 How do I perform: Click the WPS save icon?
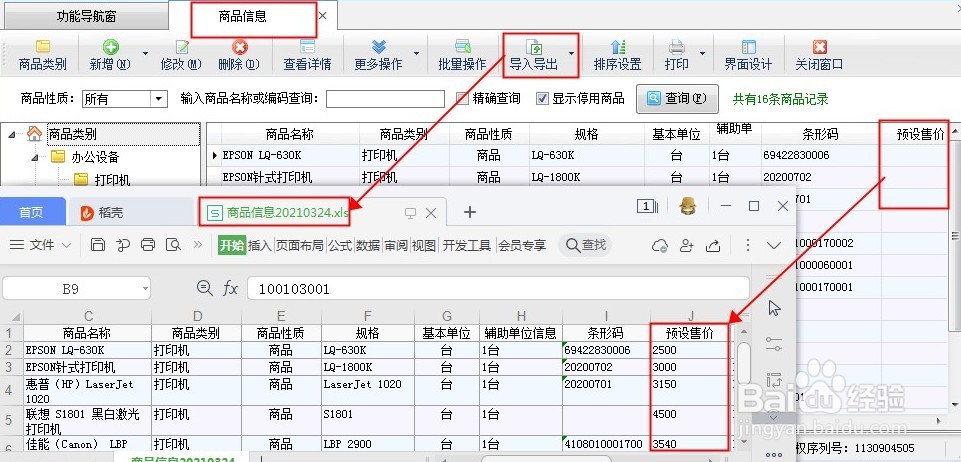[97, 245]
